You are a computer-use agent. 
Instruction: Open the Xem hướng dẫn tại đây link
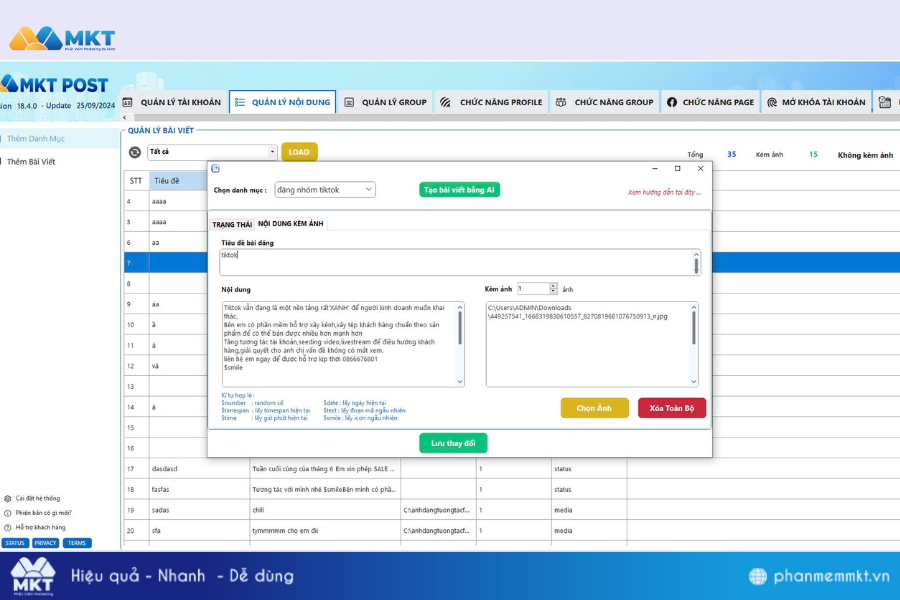pyautogui.click(x=664, y=192)
